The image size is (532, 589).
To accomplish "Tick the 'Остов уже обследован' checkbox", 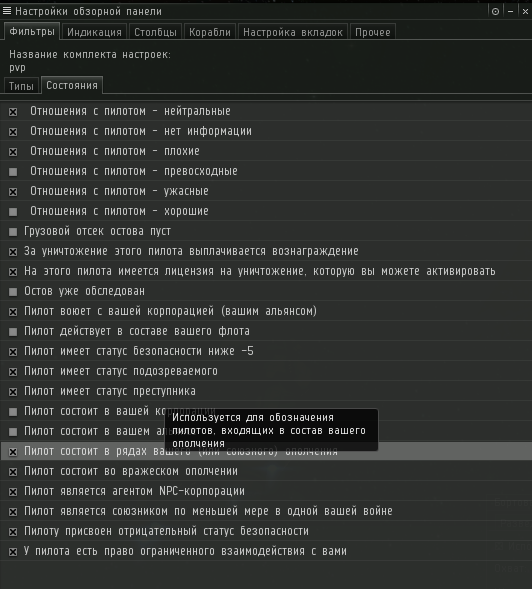I will [13, 292].
